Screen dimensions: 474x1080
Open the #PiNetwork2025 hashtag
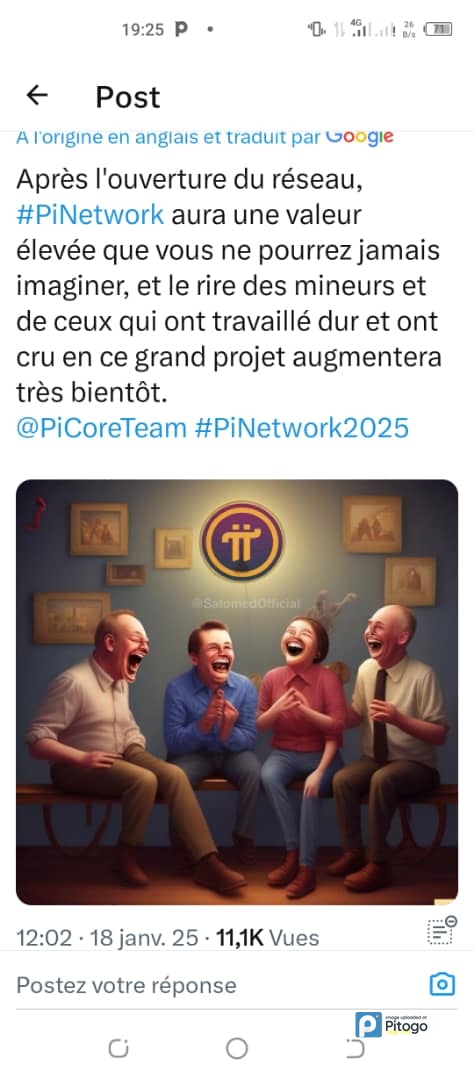click(x=302, y=428)
